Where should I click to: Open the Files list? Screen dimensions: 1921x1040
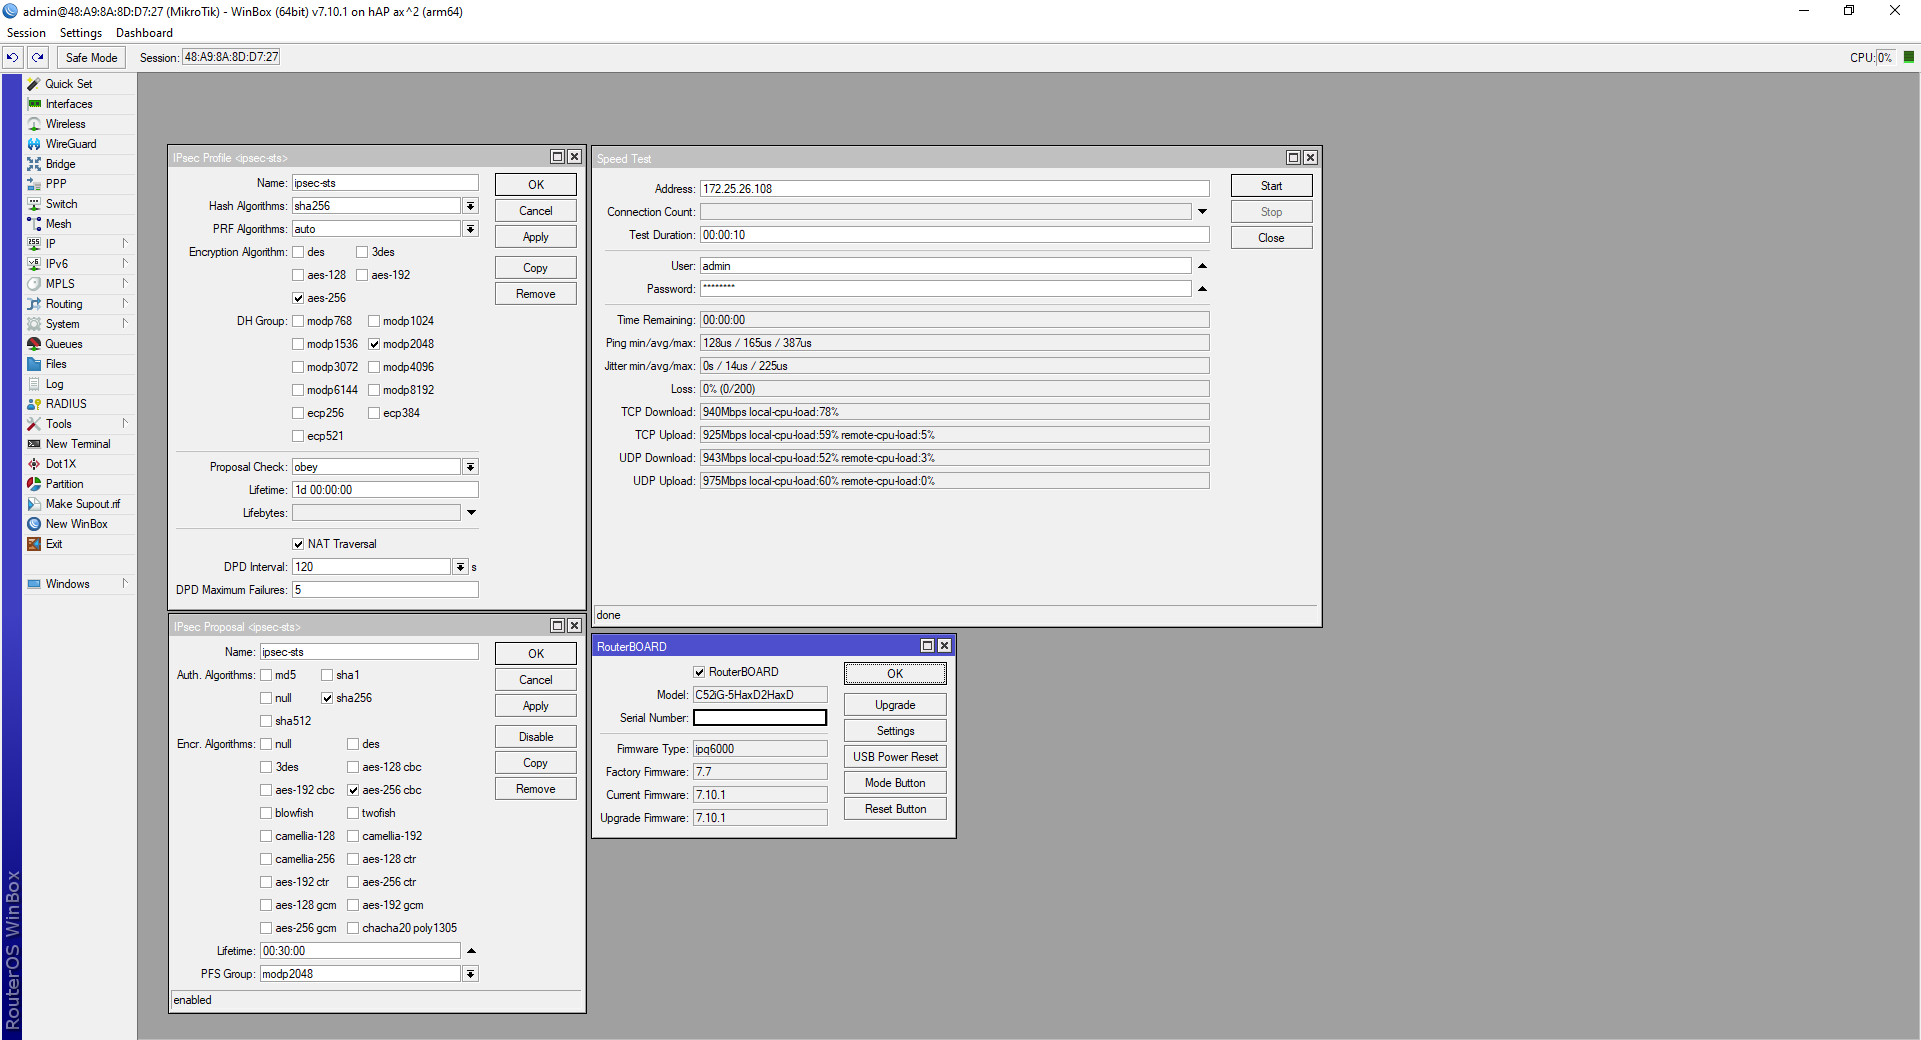click(56, 364)
